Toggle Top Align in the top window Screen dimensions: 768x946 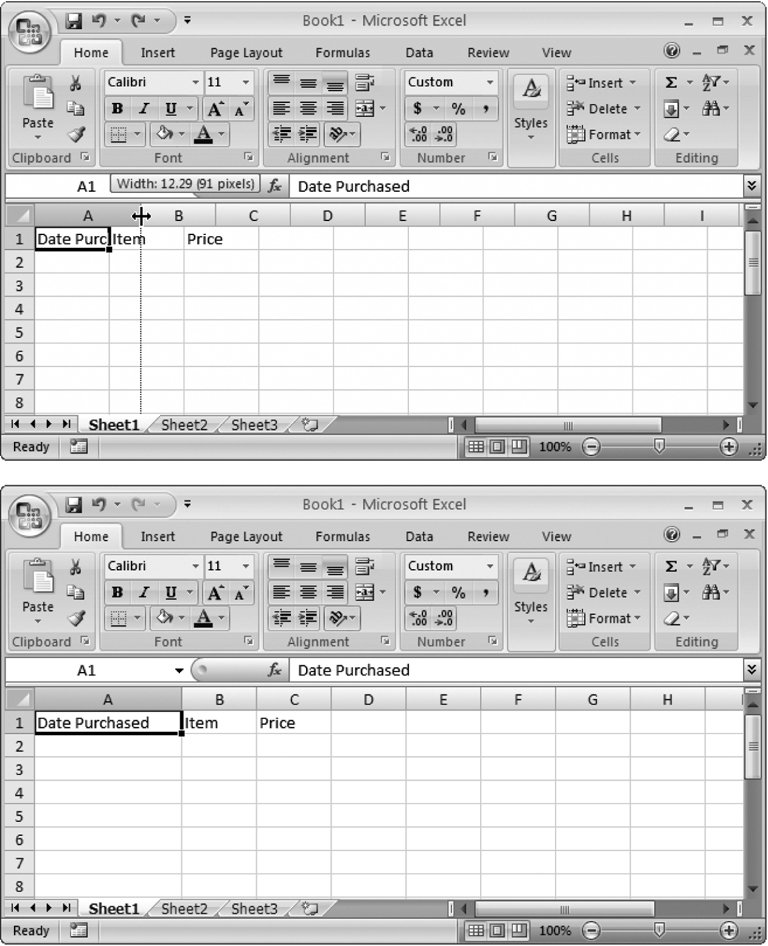click(x=281, y=82)
